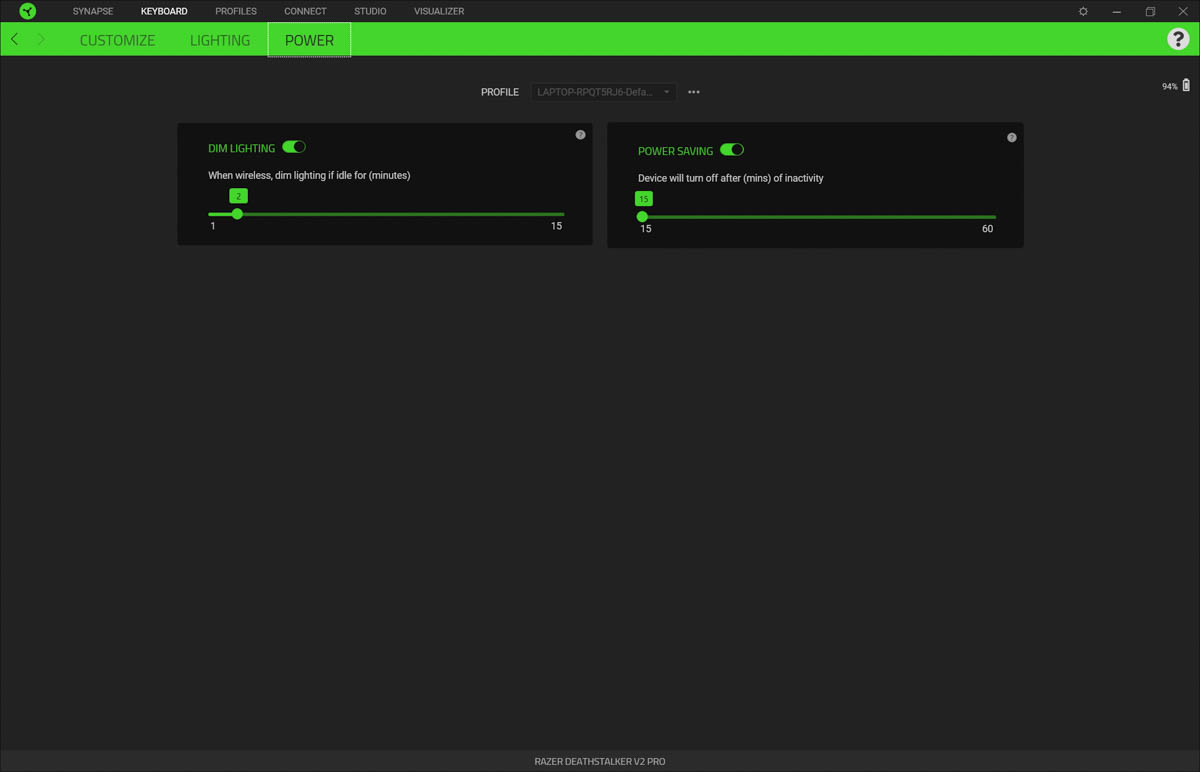This screenshot has height=772, width=1200.
Task: Close the Razer Synapse window
Action: [1183, 11]
